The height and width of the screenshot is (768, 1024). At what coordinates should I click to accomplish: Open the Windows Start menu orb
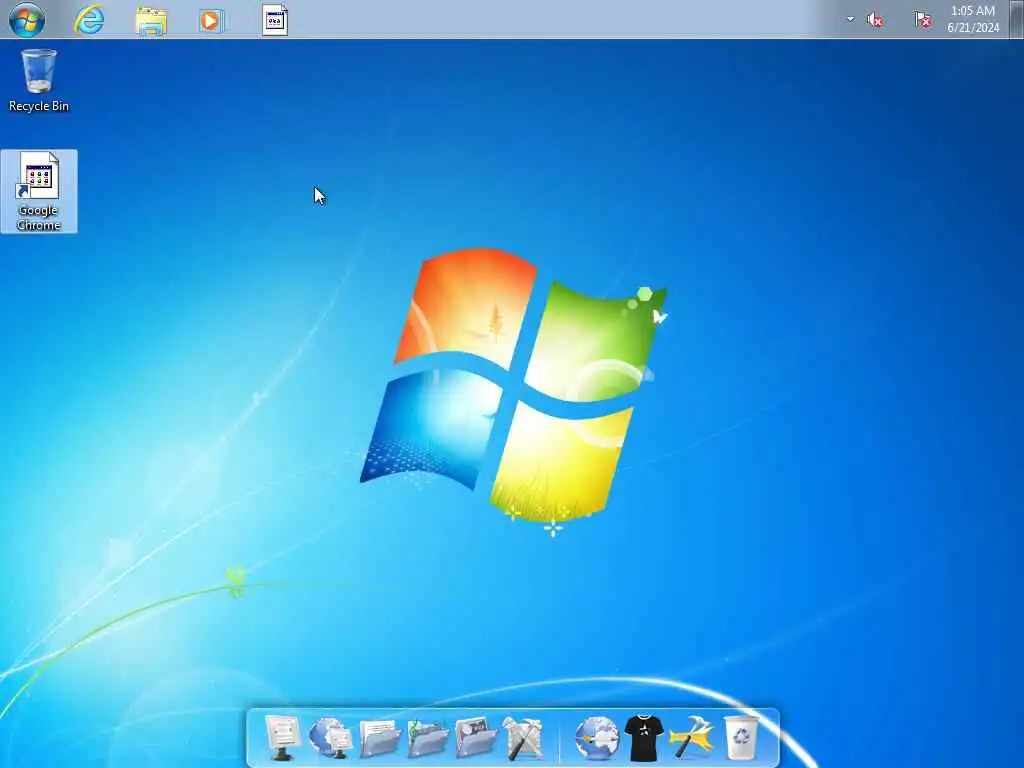pyautogui.click(x=27, y=19)
